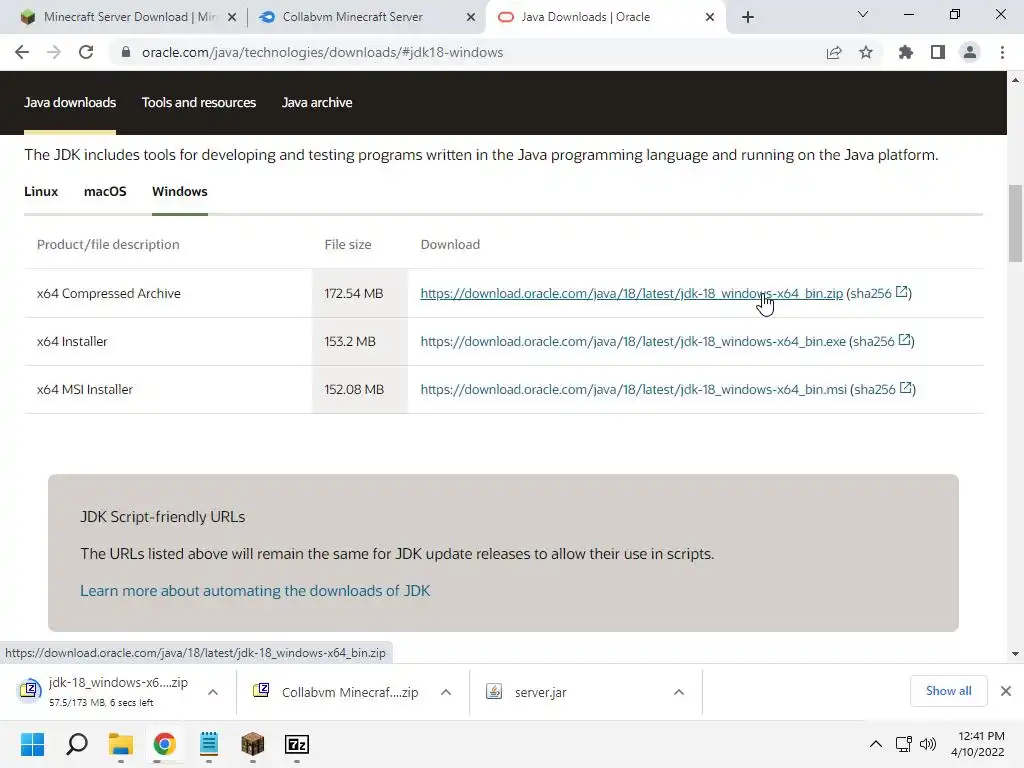Viewport: 1024px width, 768px height.
Task: Click the page vertical scrollbar thumb
Action: 1015,223
